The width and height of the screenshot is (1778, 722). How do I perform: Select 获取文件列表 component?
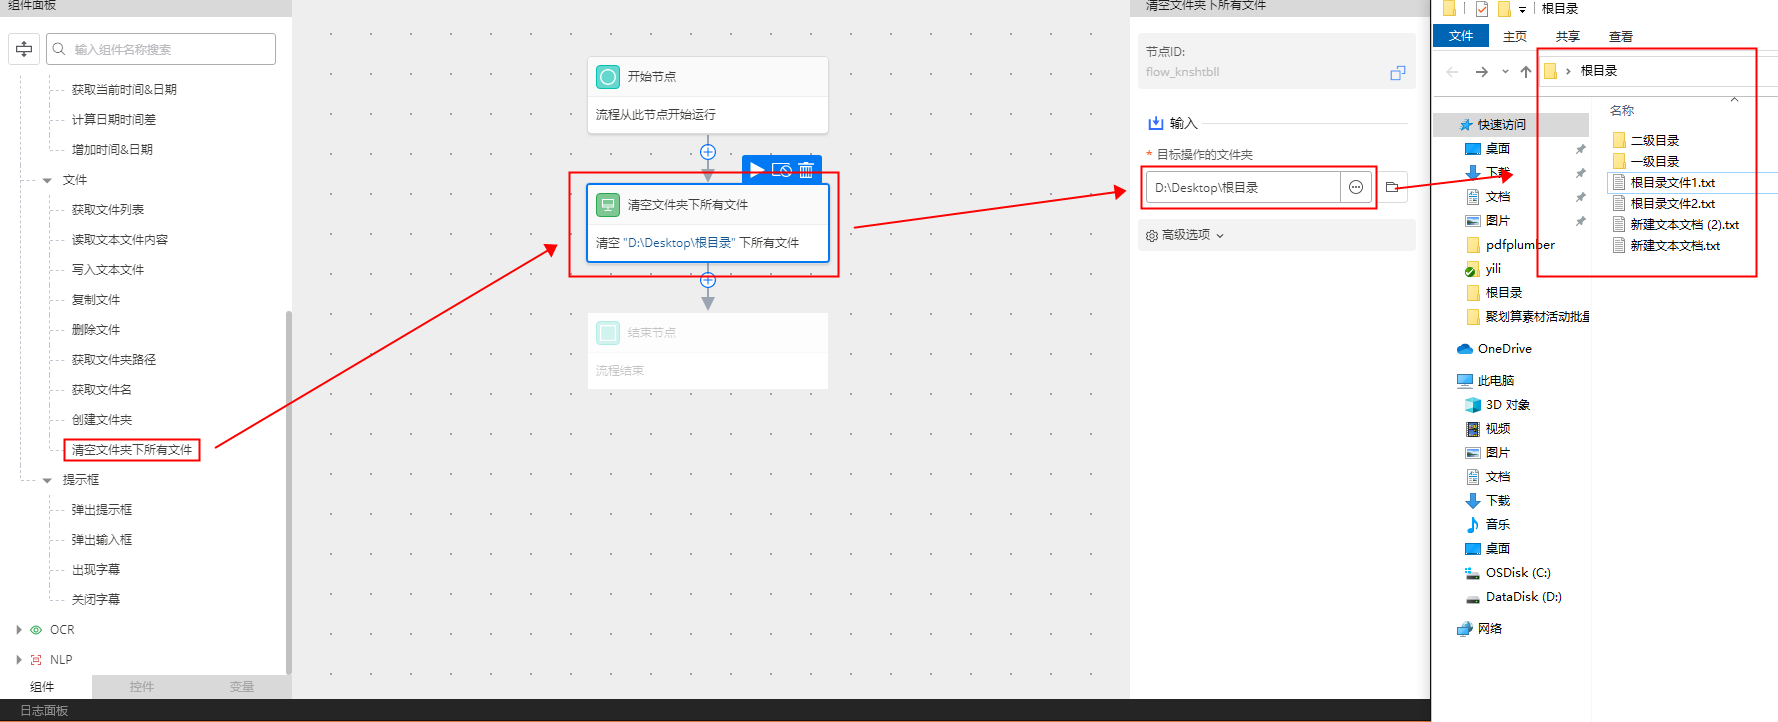[108, 210]
